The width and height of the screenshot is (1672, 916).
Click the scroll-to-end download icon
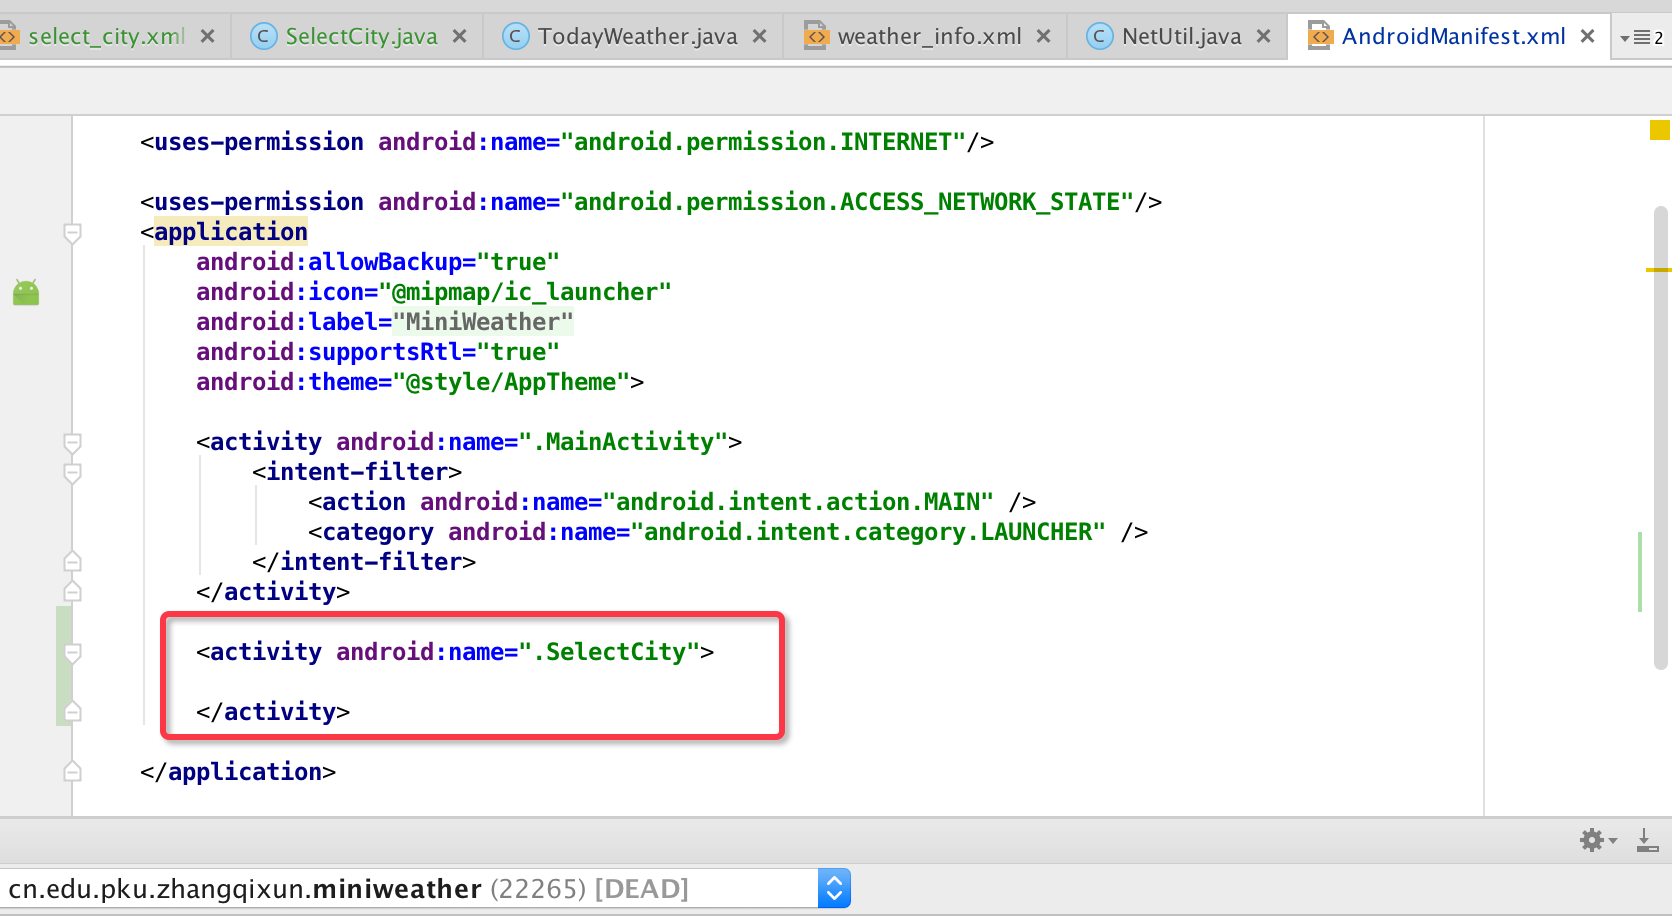(1647, 840)
